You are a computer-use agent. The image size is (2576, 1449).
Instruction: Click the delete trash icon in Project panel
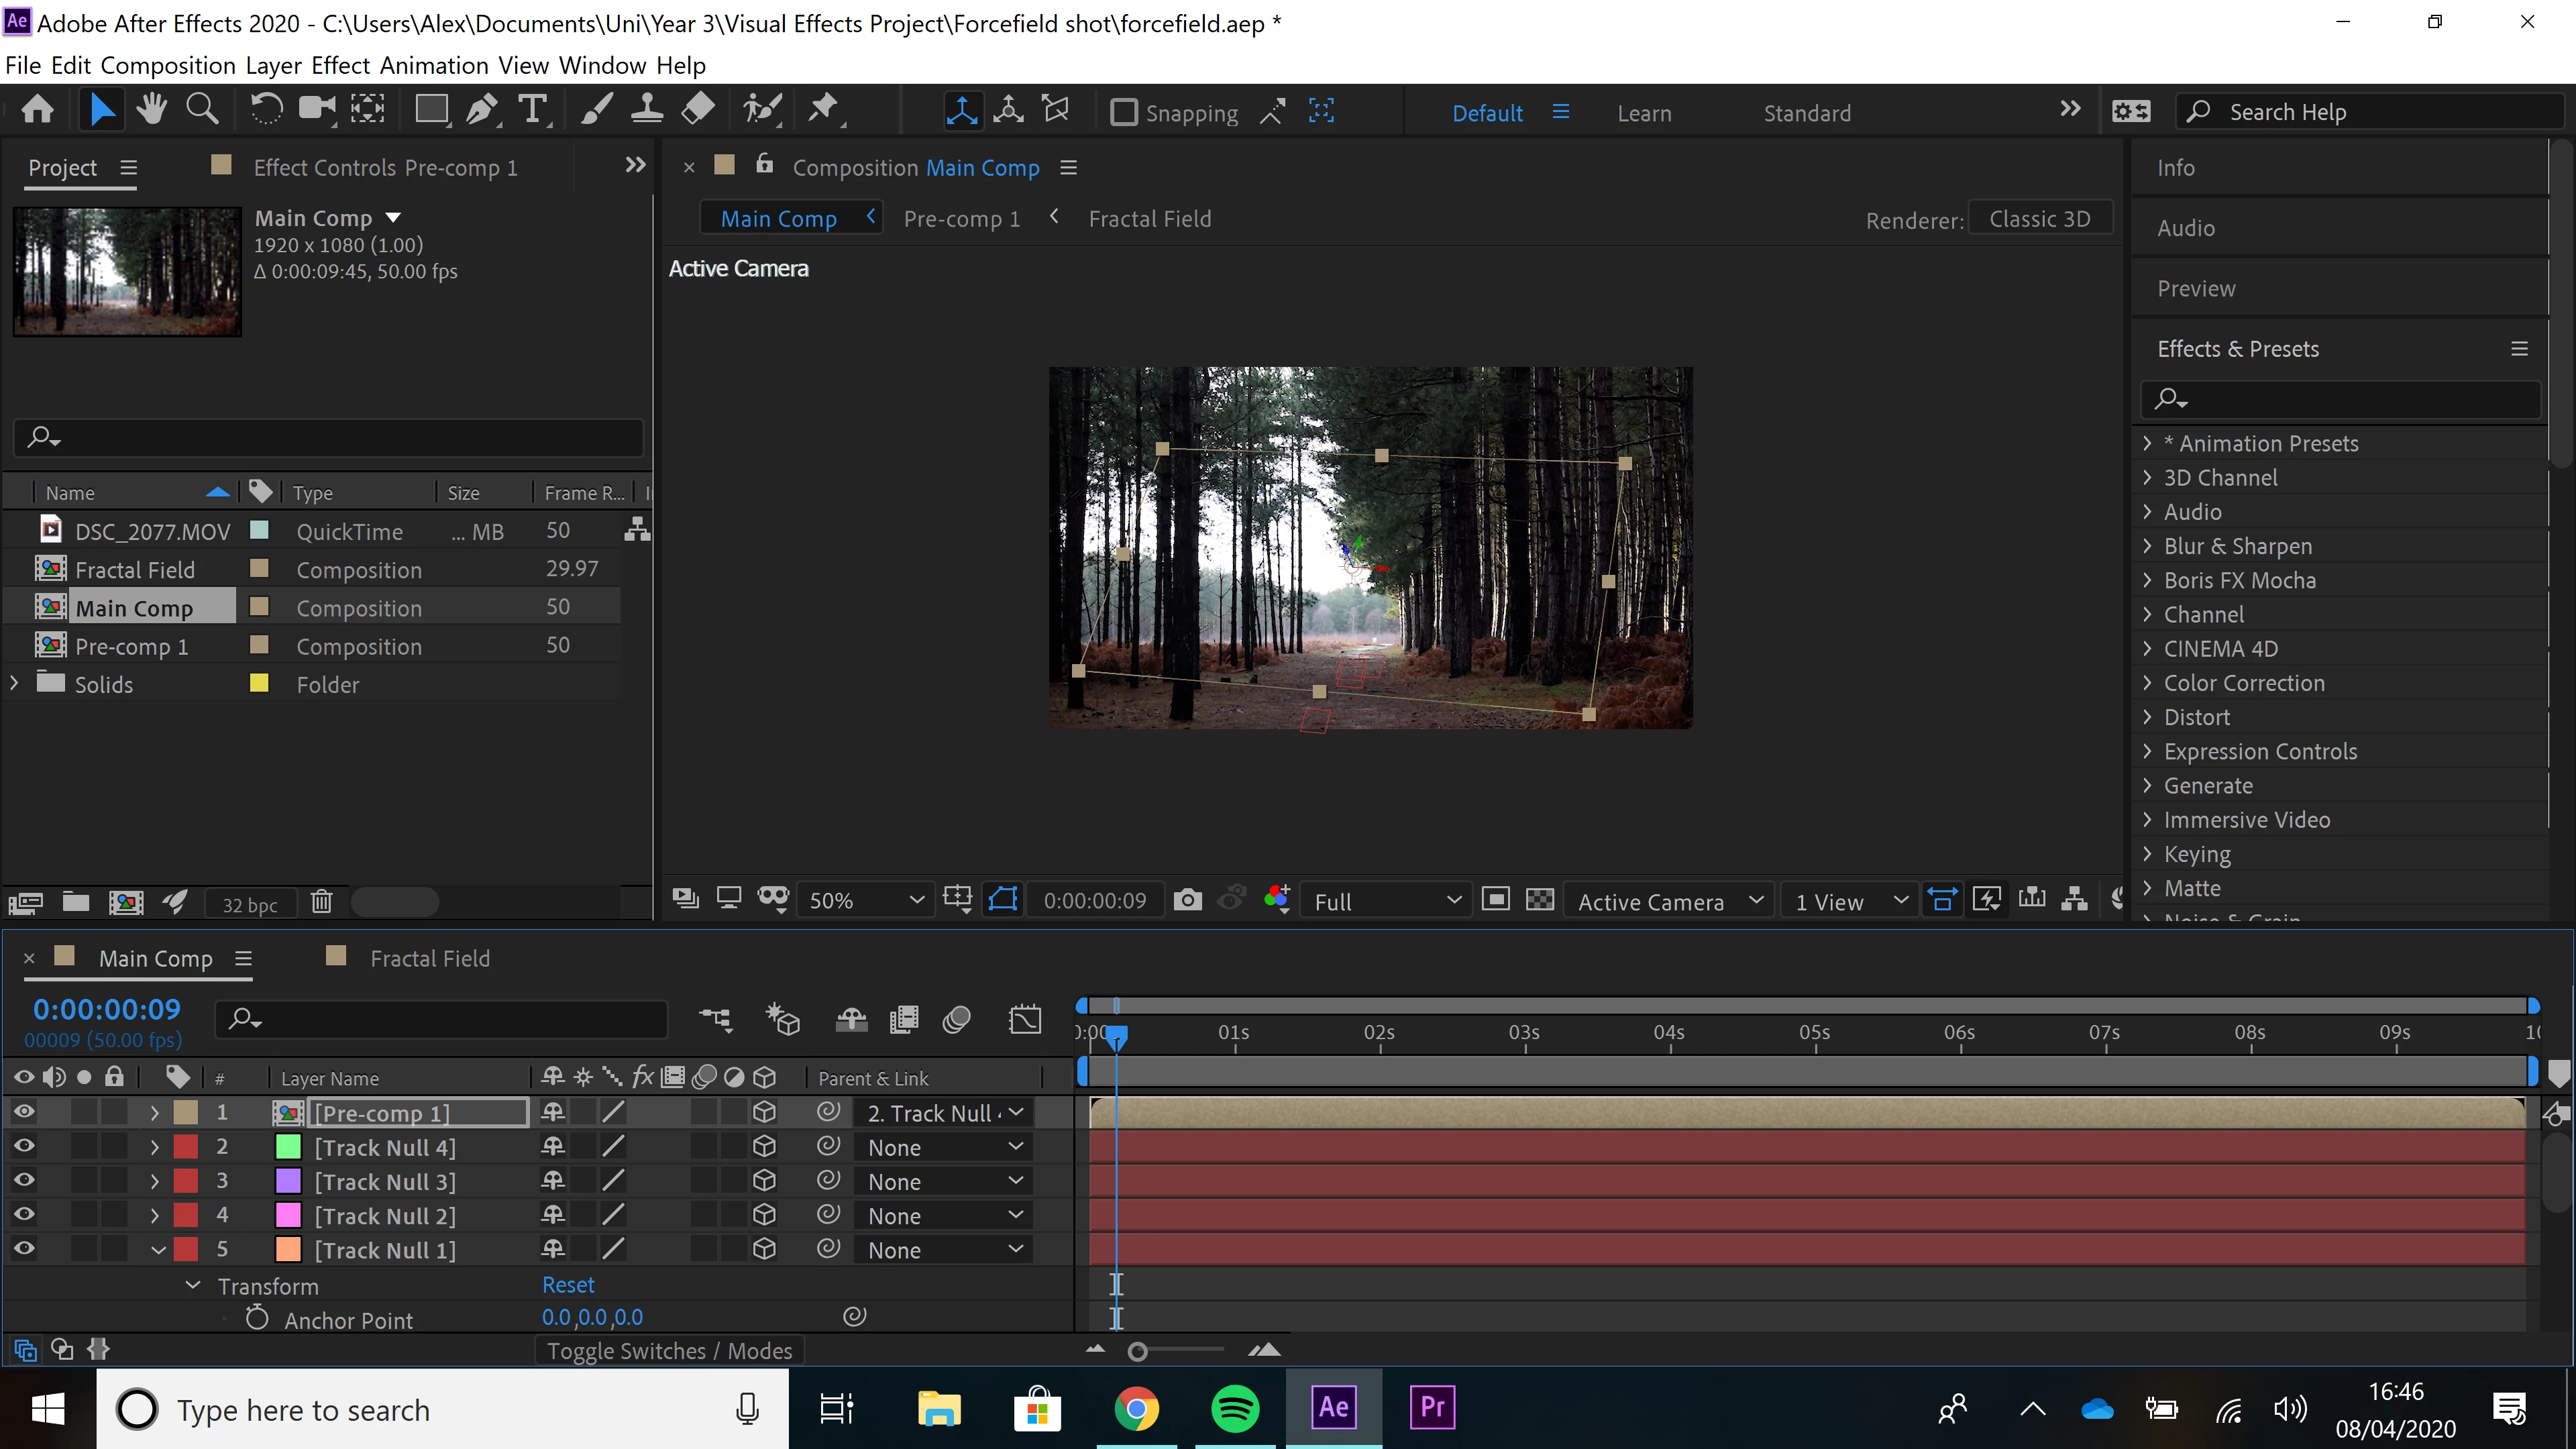click(321, 902)
